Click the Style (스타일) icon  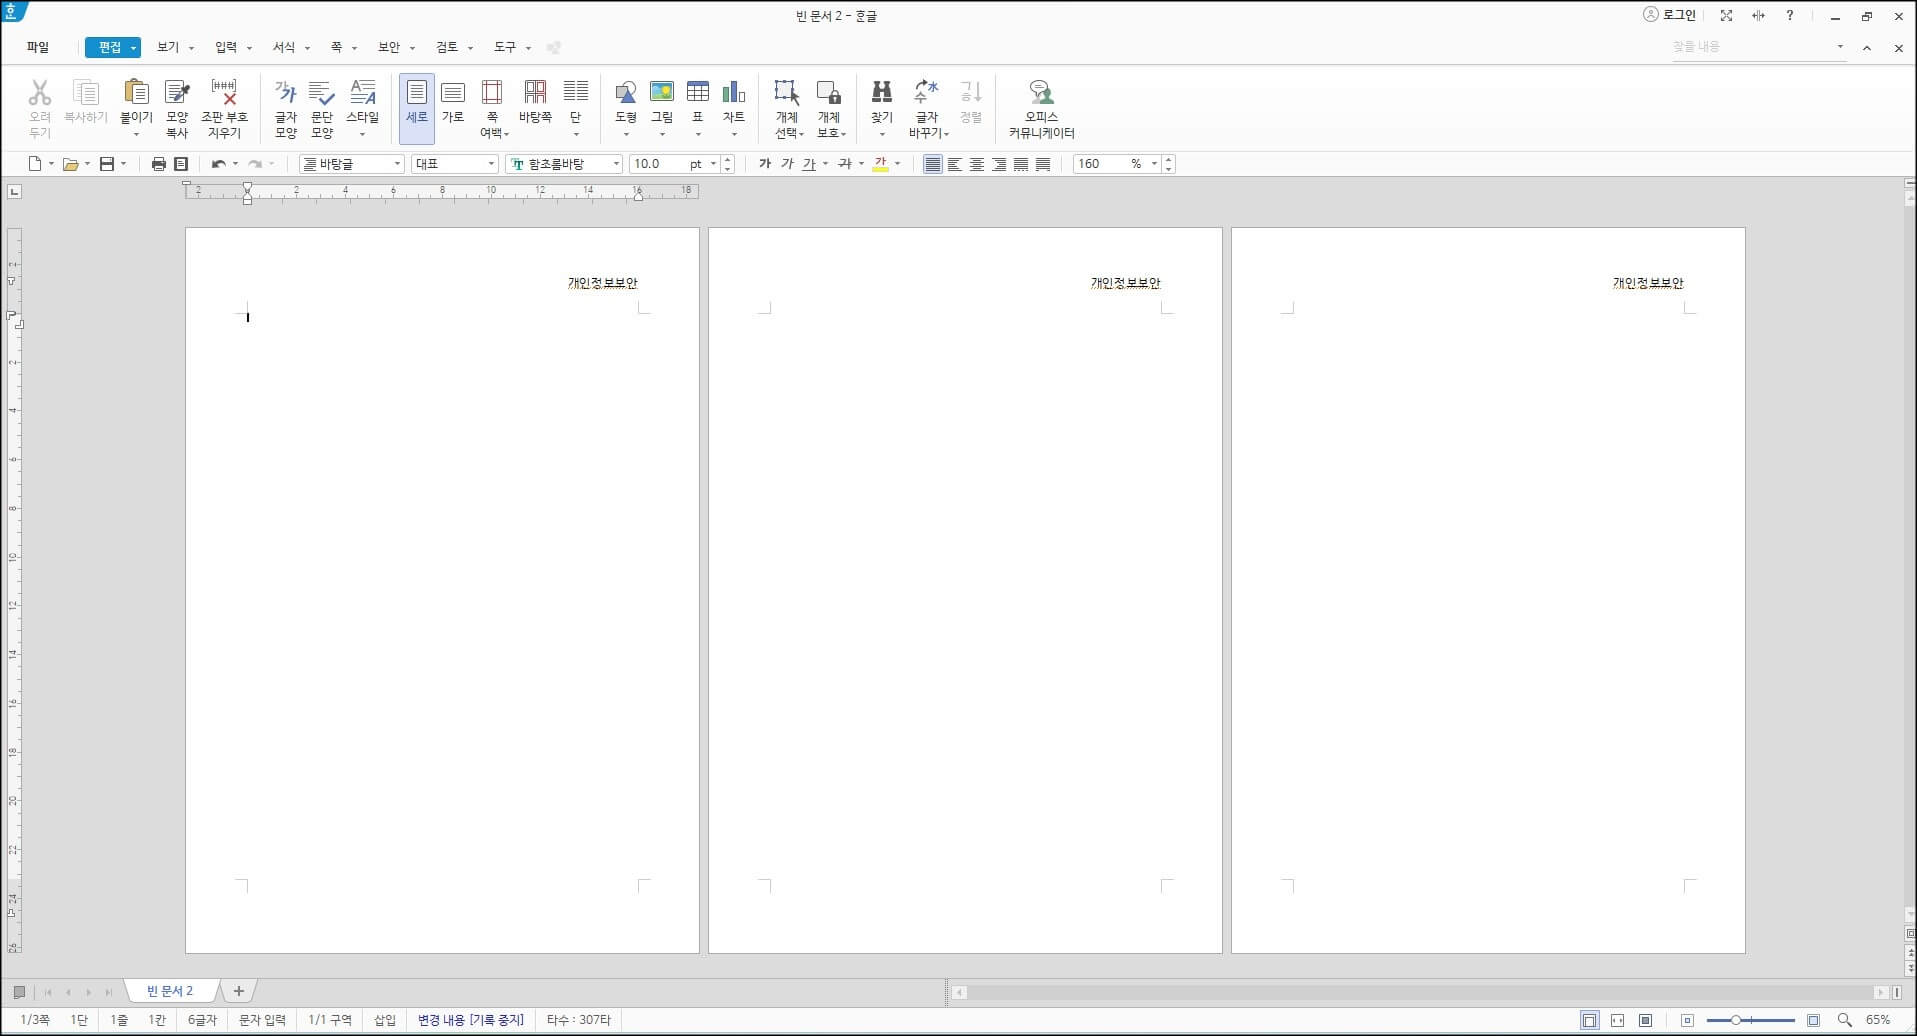coord(363,93)
